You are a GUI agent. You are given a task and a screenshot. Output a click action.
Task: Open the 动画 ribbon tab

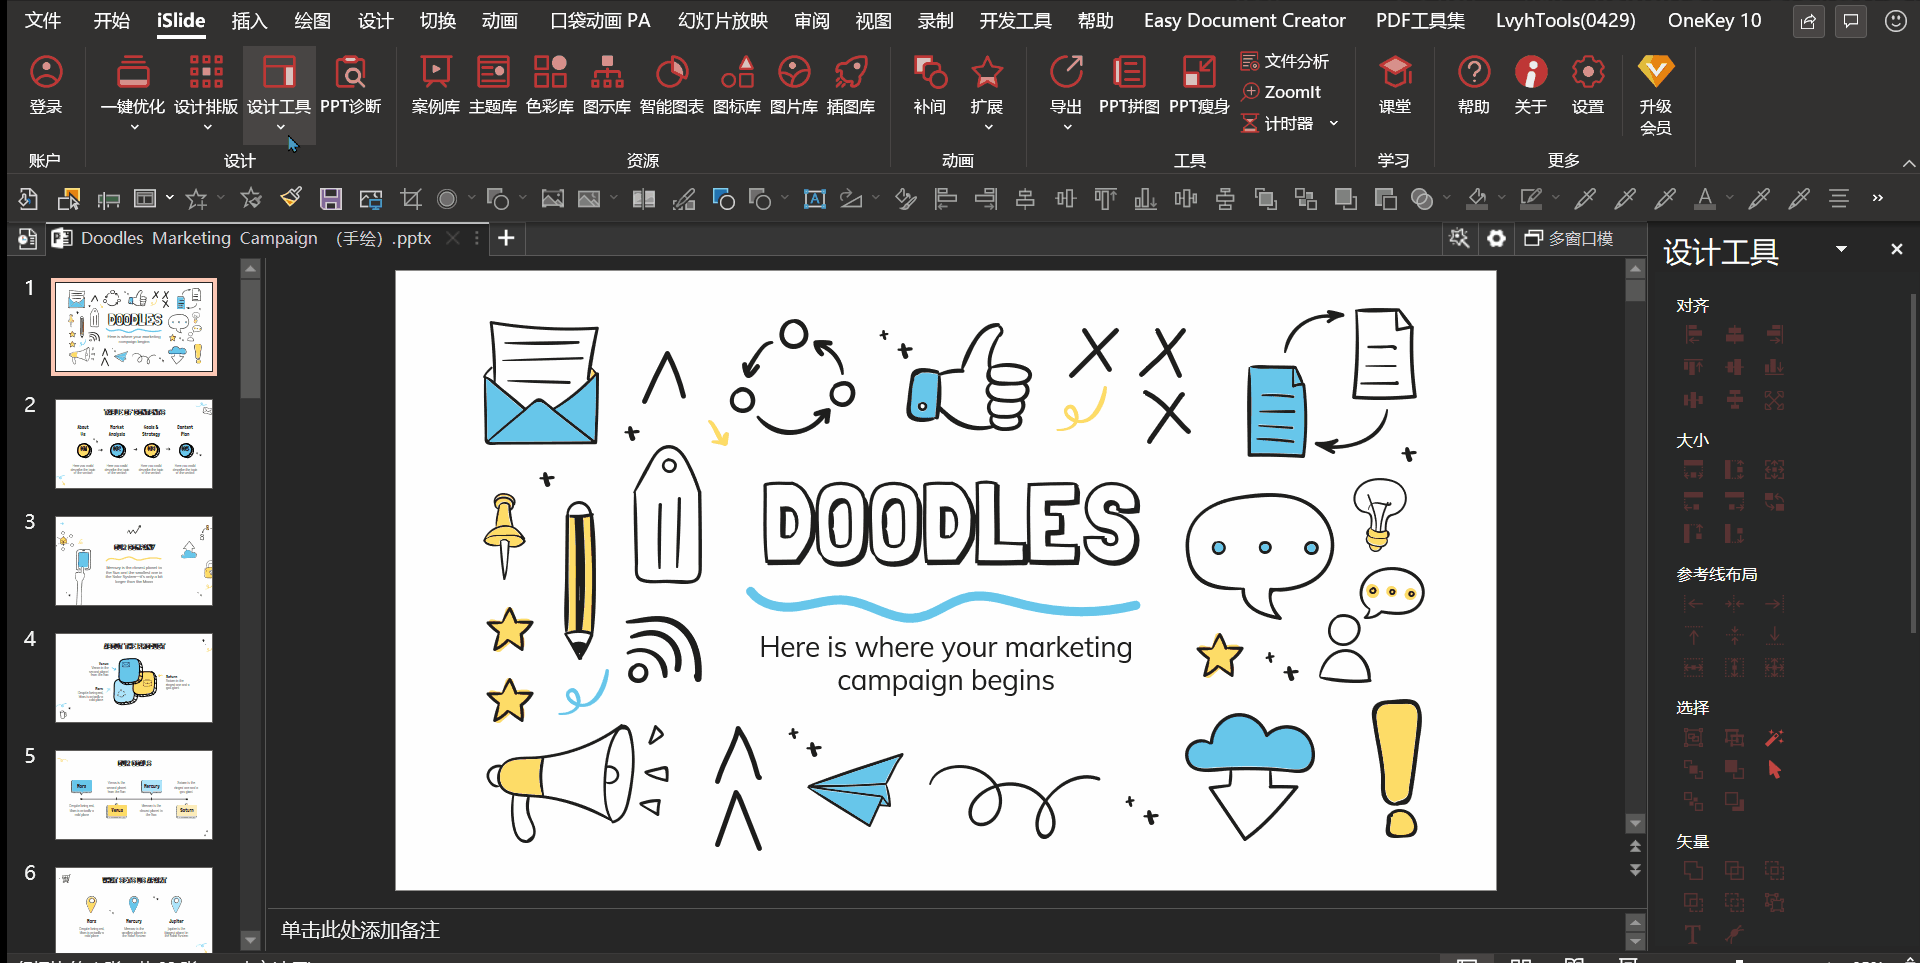point(499,20)
